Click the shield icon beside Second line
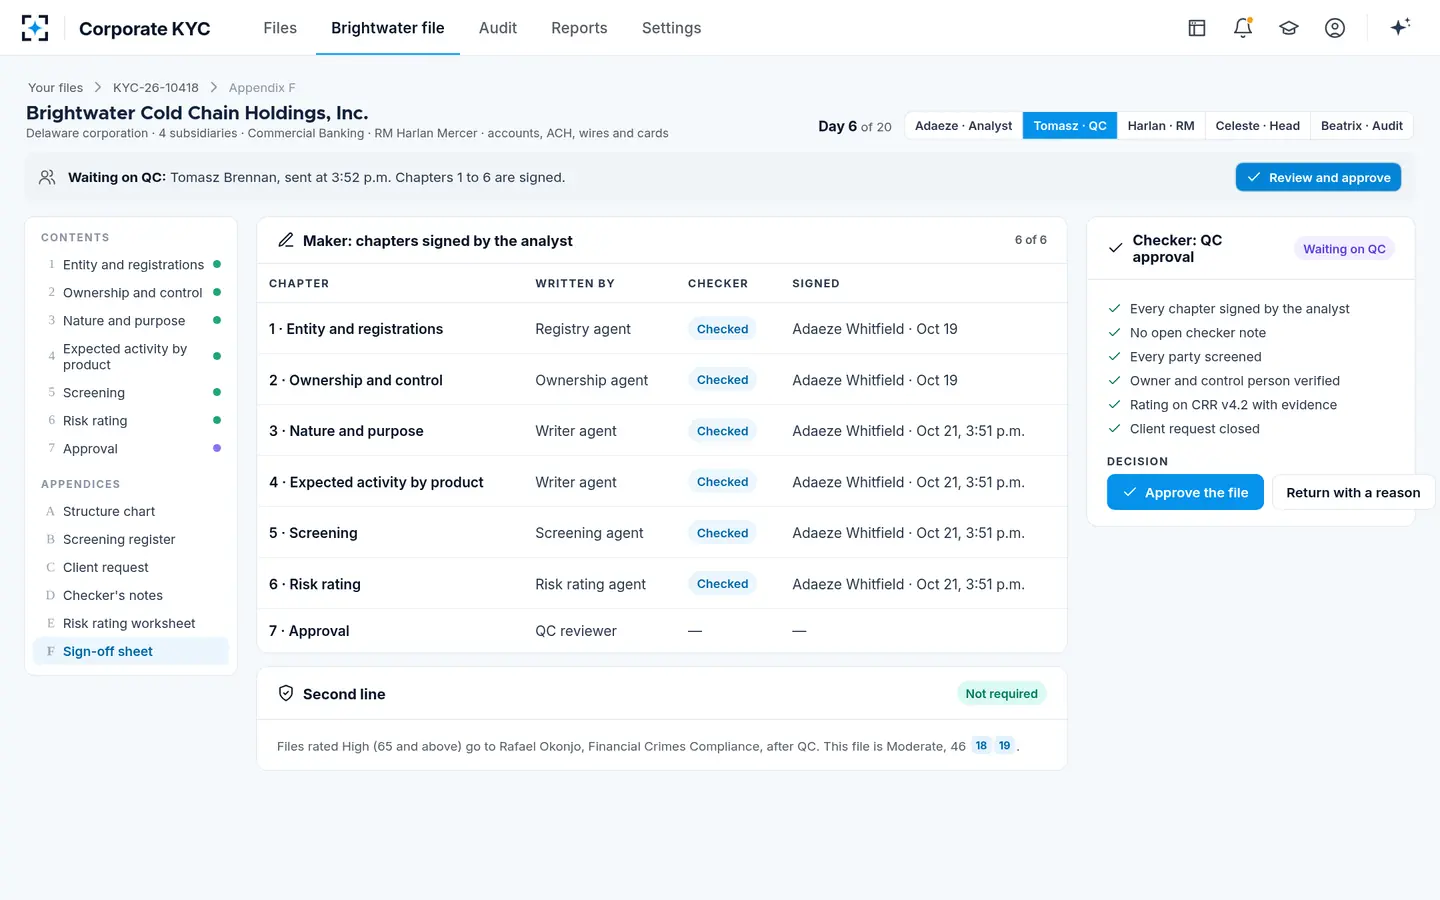 coord(286,693)
